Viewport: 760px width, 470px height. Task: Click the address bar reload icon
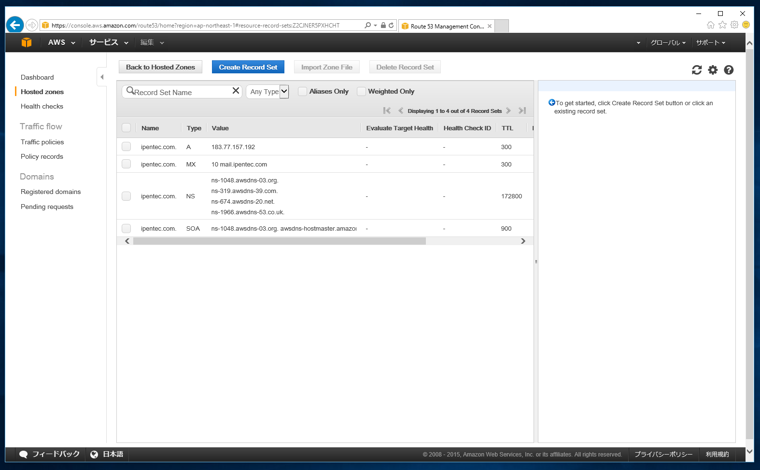tap(391, 25)
